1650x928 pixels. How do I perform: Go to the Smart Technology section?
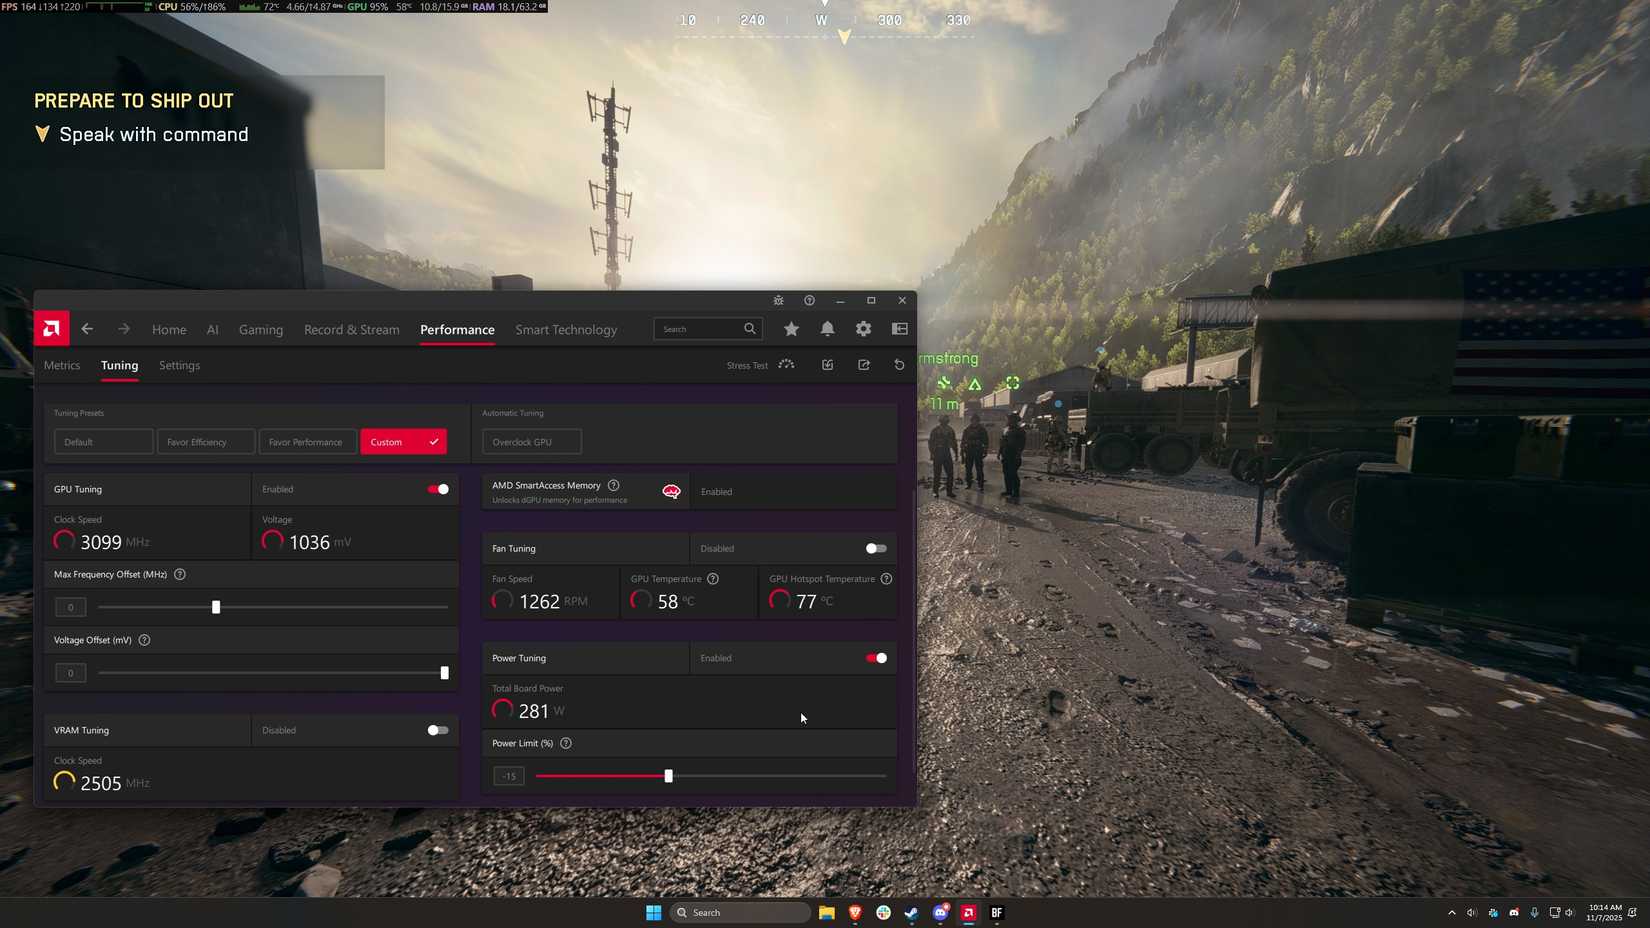click(x=566, y=329)
